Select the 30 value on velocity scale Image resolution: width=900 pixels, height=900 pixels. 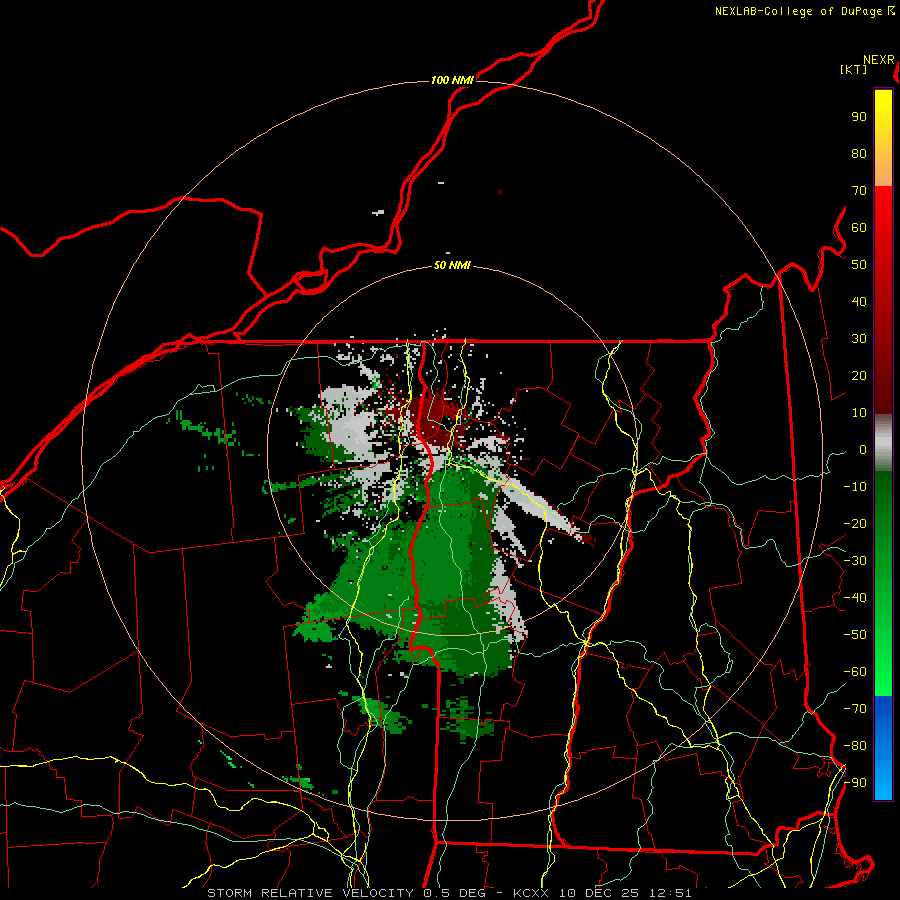click(x=859, y=339)
